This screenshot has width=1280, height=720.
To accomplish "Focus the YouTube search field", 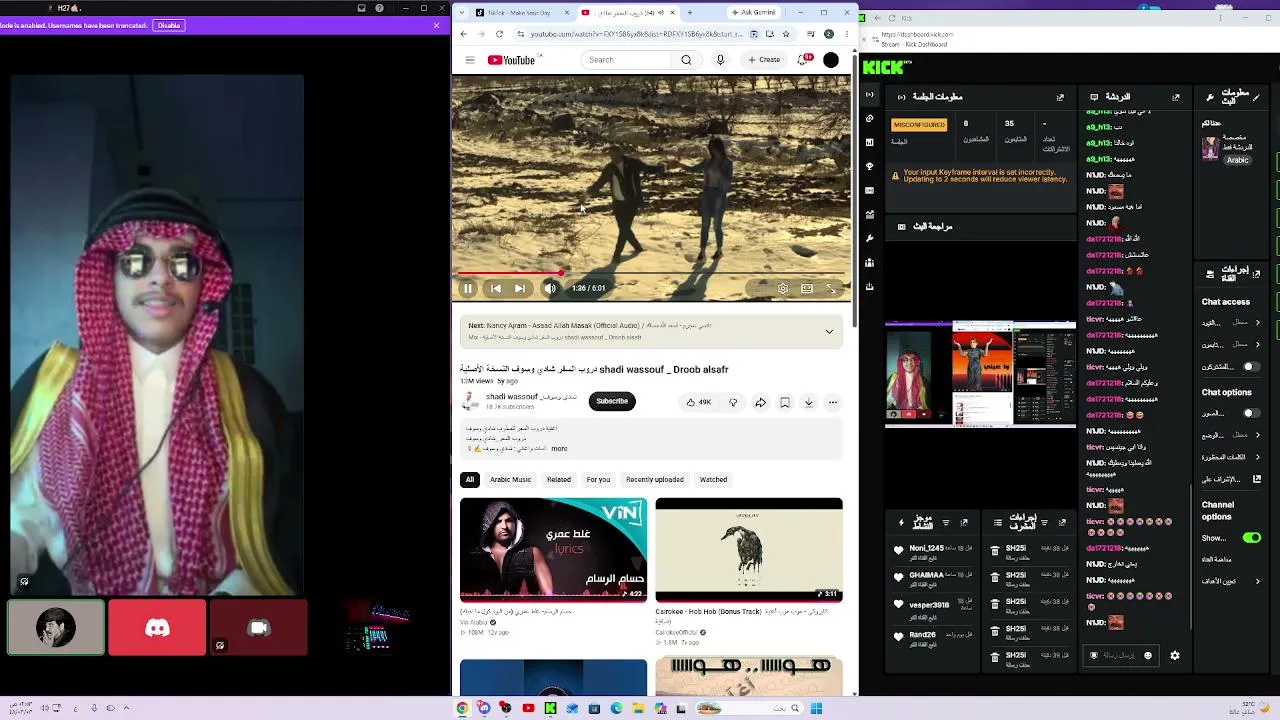I will point(627,60).
